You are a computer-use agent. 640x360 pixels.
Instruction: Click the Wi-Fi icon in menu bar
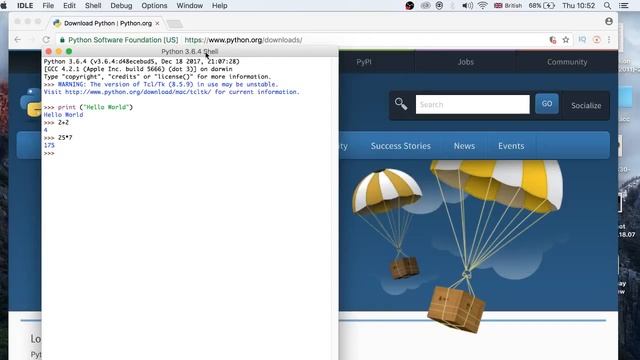[482, 6]
